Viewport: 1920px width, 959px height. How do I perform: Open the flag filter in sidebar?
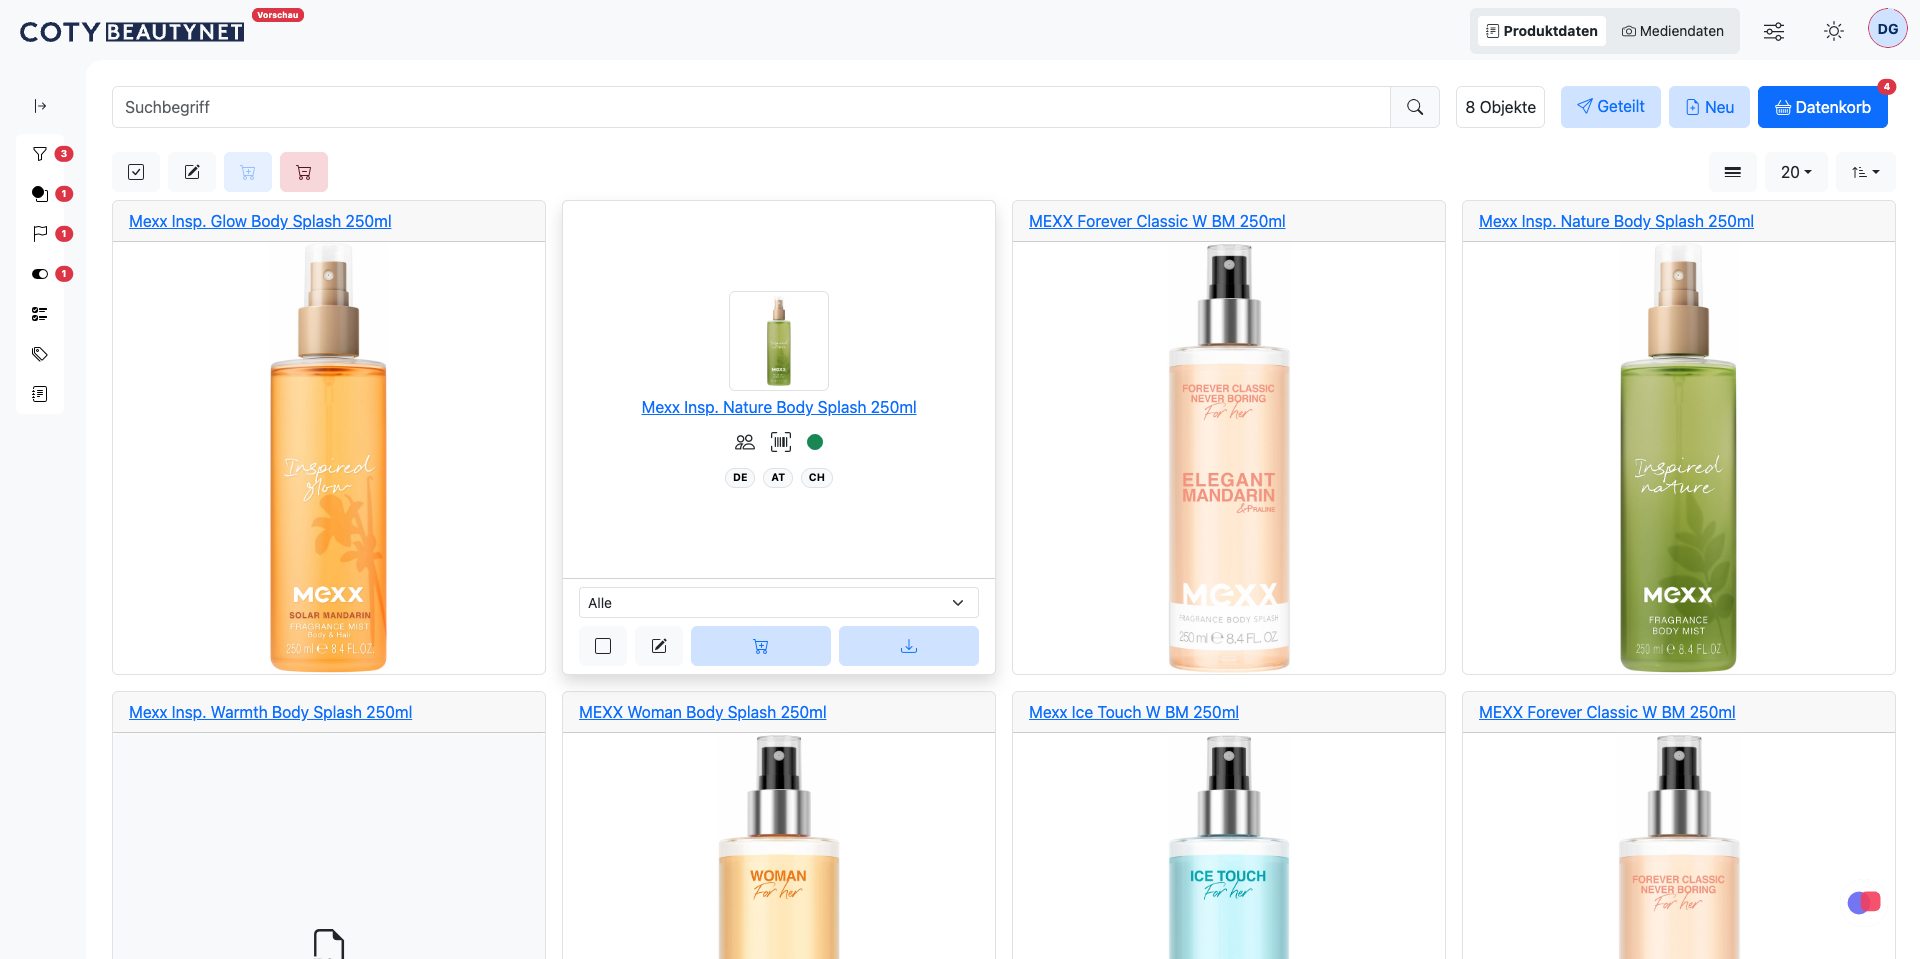click(40, 234)
